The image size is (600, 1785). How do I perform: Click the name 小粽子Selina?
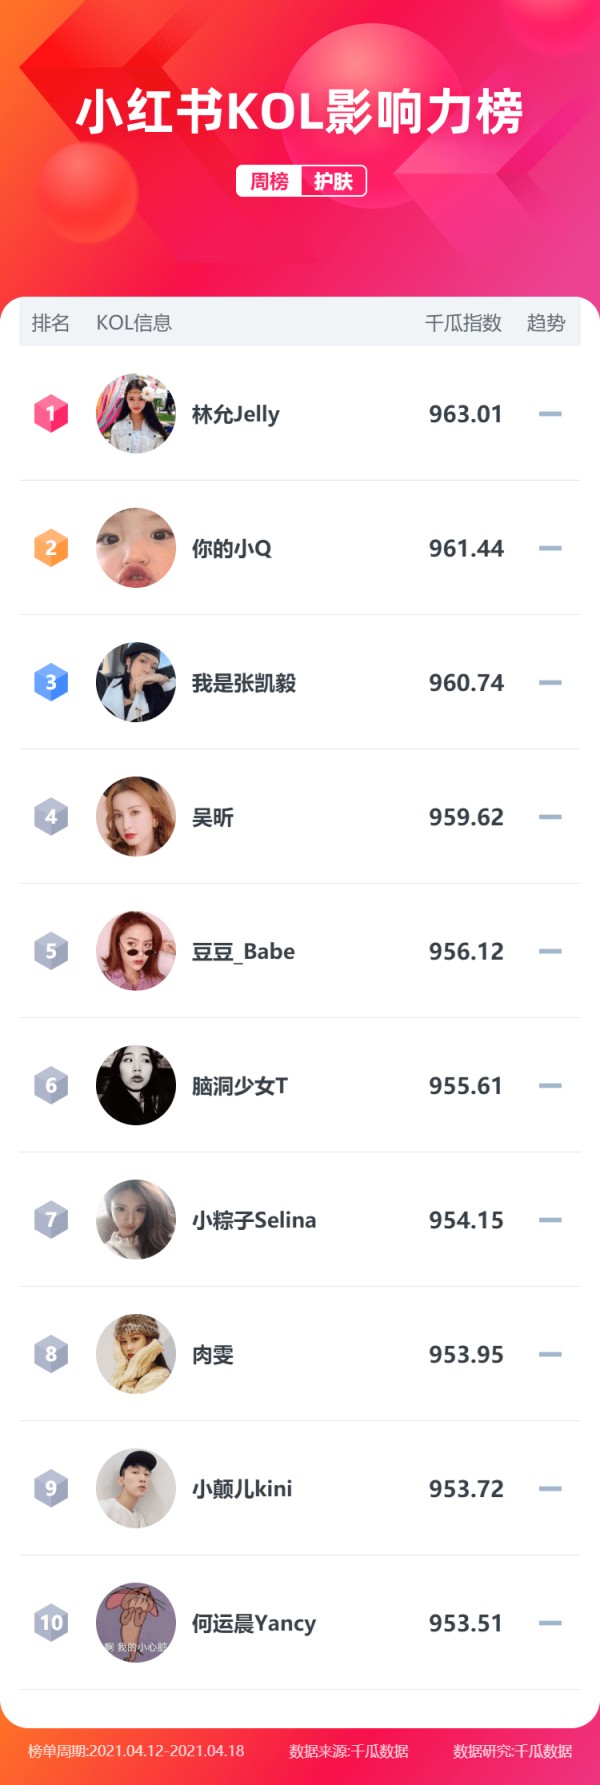(254, 1220)
